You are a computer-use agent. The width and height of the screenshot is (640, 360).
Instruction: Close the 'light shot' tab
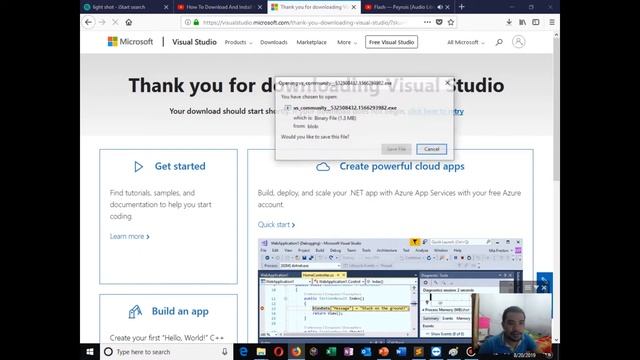166,7
